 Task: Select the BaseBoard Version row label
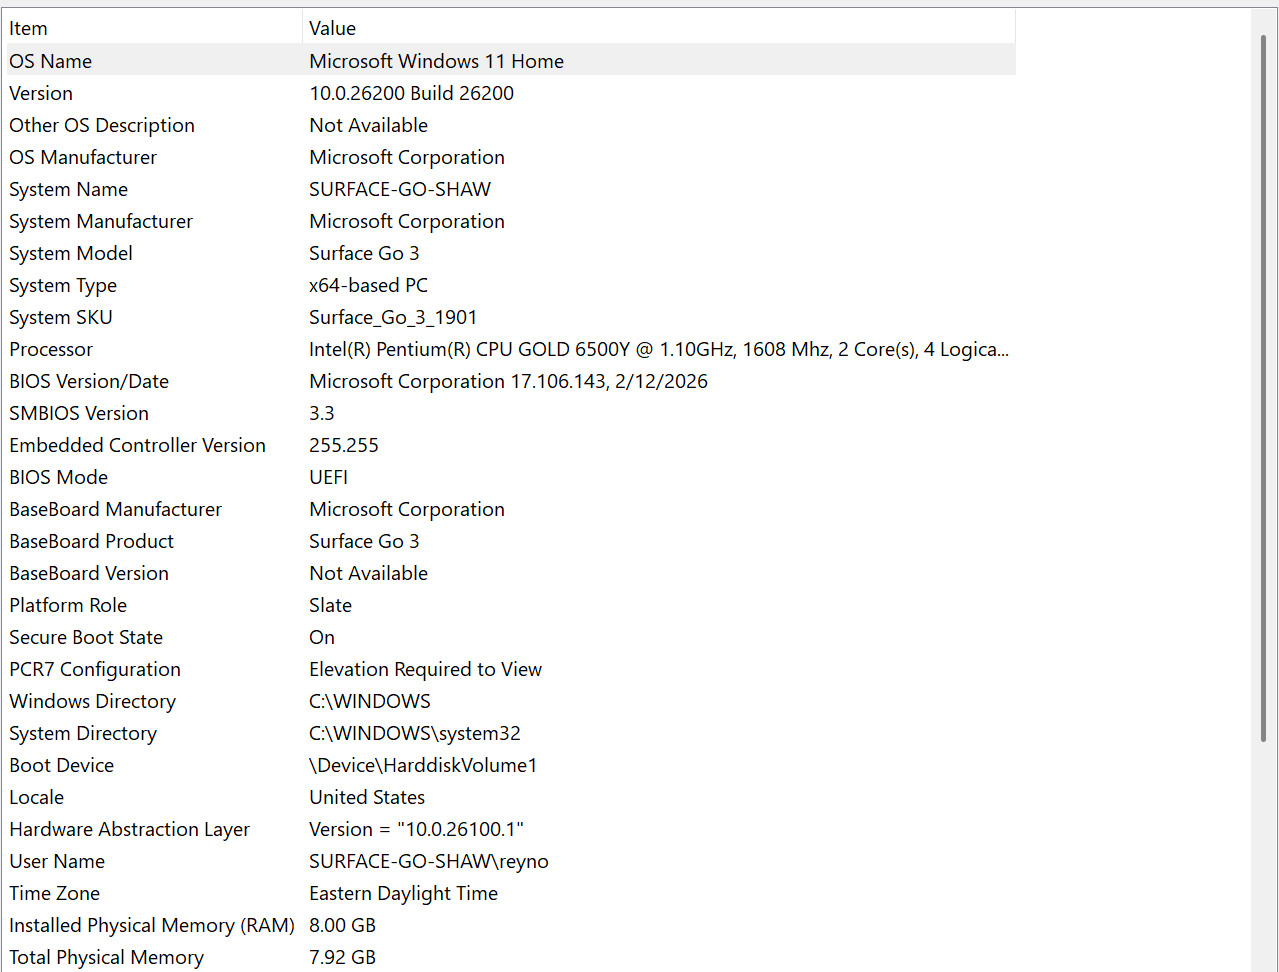click(x=89, y=573)
